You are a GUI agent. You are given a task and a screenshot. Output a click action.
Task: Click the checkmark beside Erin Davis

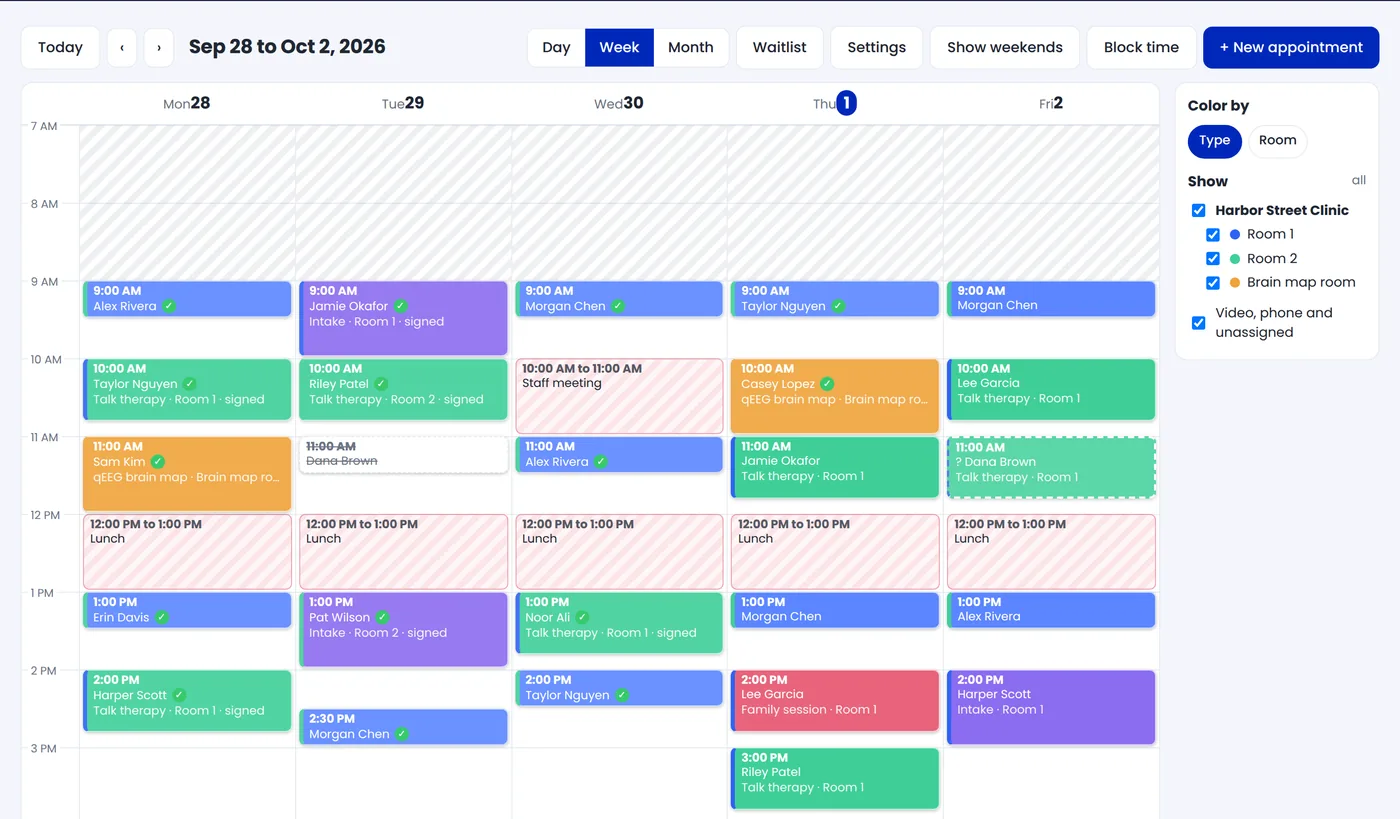(161, 617)
